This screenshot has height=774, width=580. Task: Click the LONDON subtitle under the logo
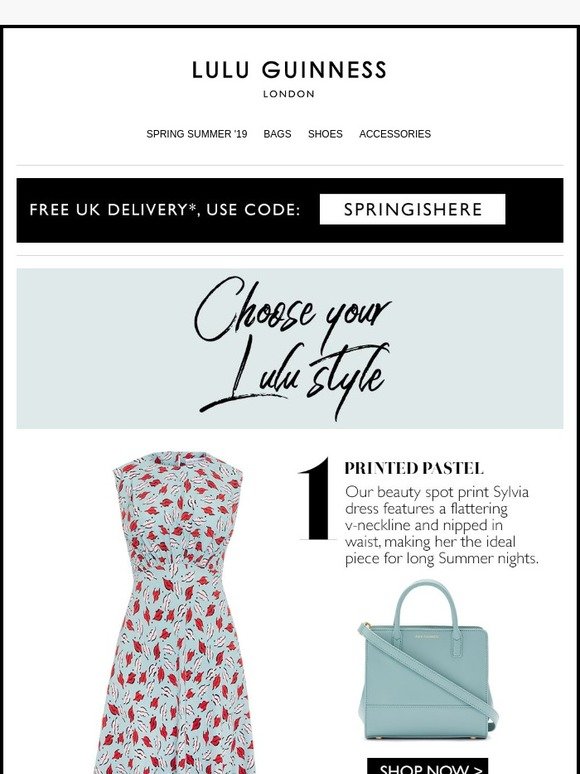289,94
